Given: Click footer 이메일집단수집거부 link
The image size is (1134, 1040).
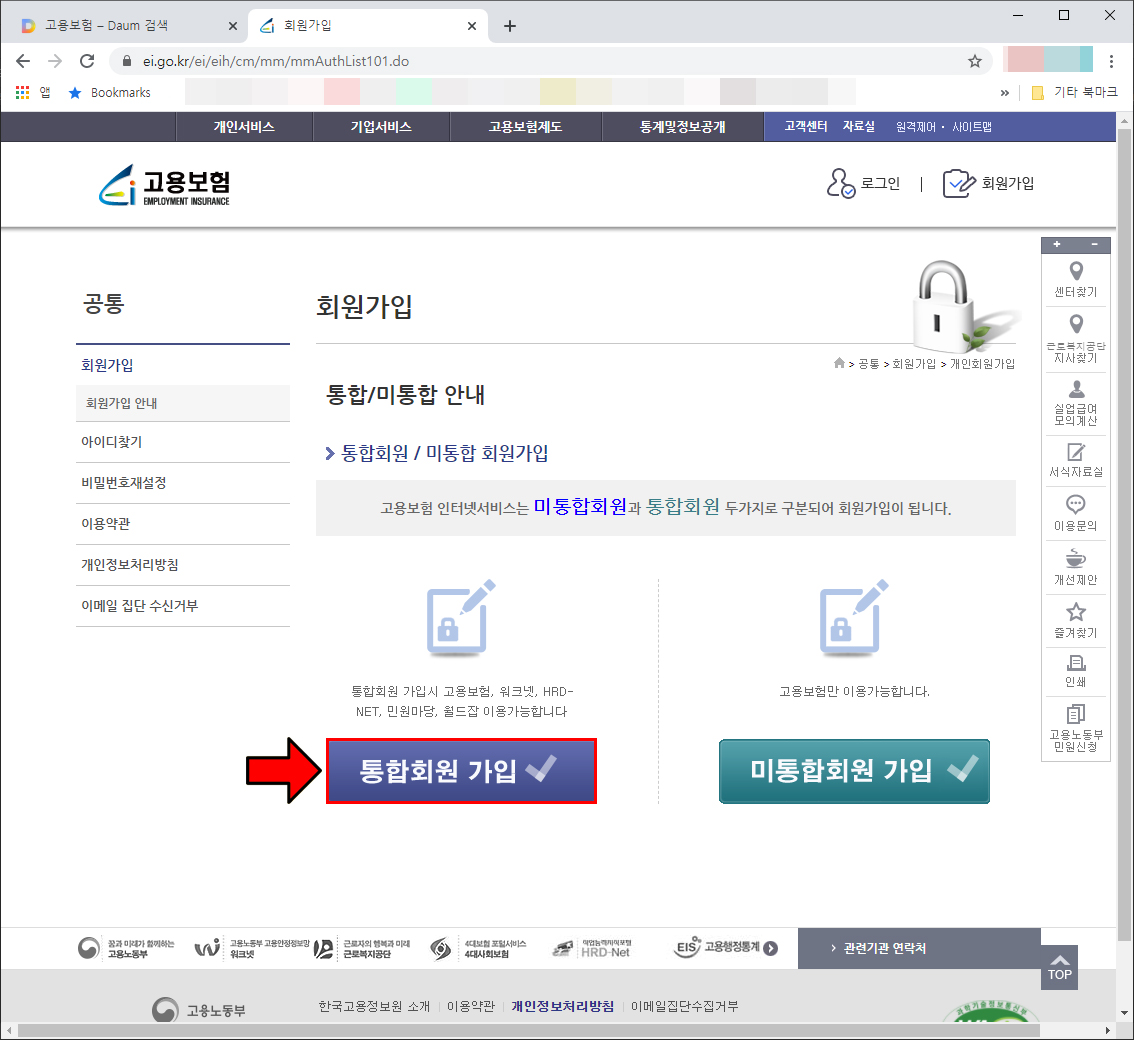Looking at the screenshot, I should click(684, 1006).
